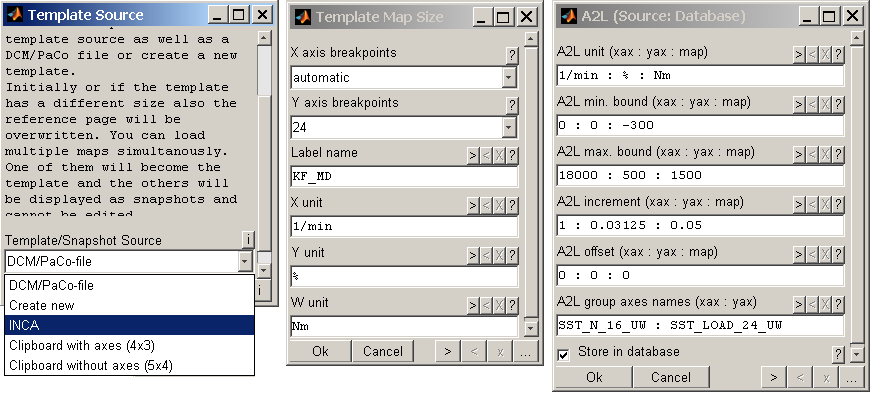Click the '?' help beside X unit
Screen dimensions: 872x398
click(512, 206)
